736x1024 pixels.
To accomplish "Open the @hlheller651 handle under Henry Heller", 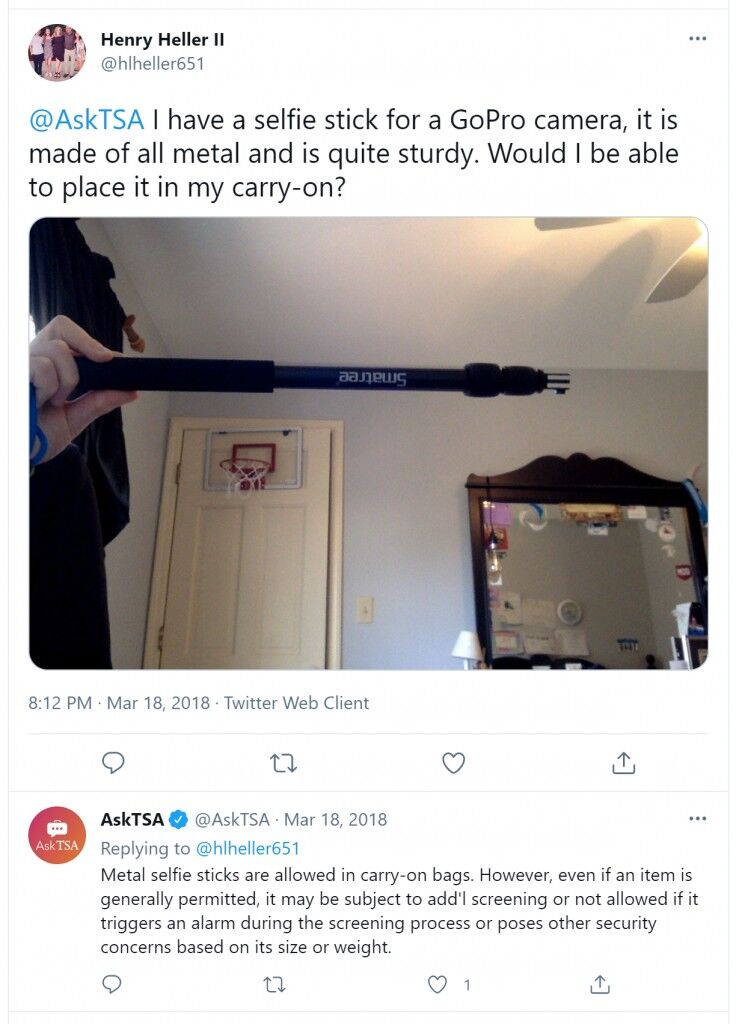I will tap(152, 64).
